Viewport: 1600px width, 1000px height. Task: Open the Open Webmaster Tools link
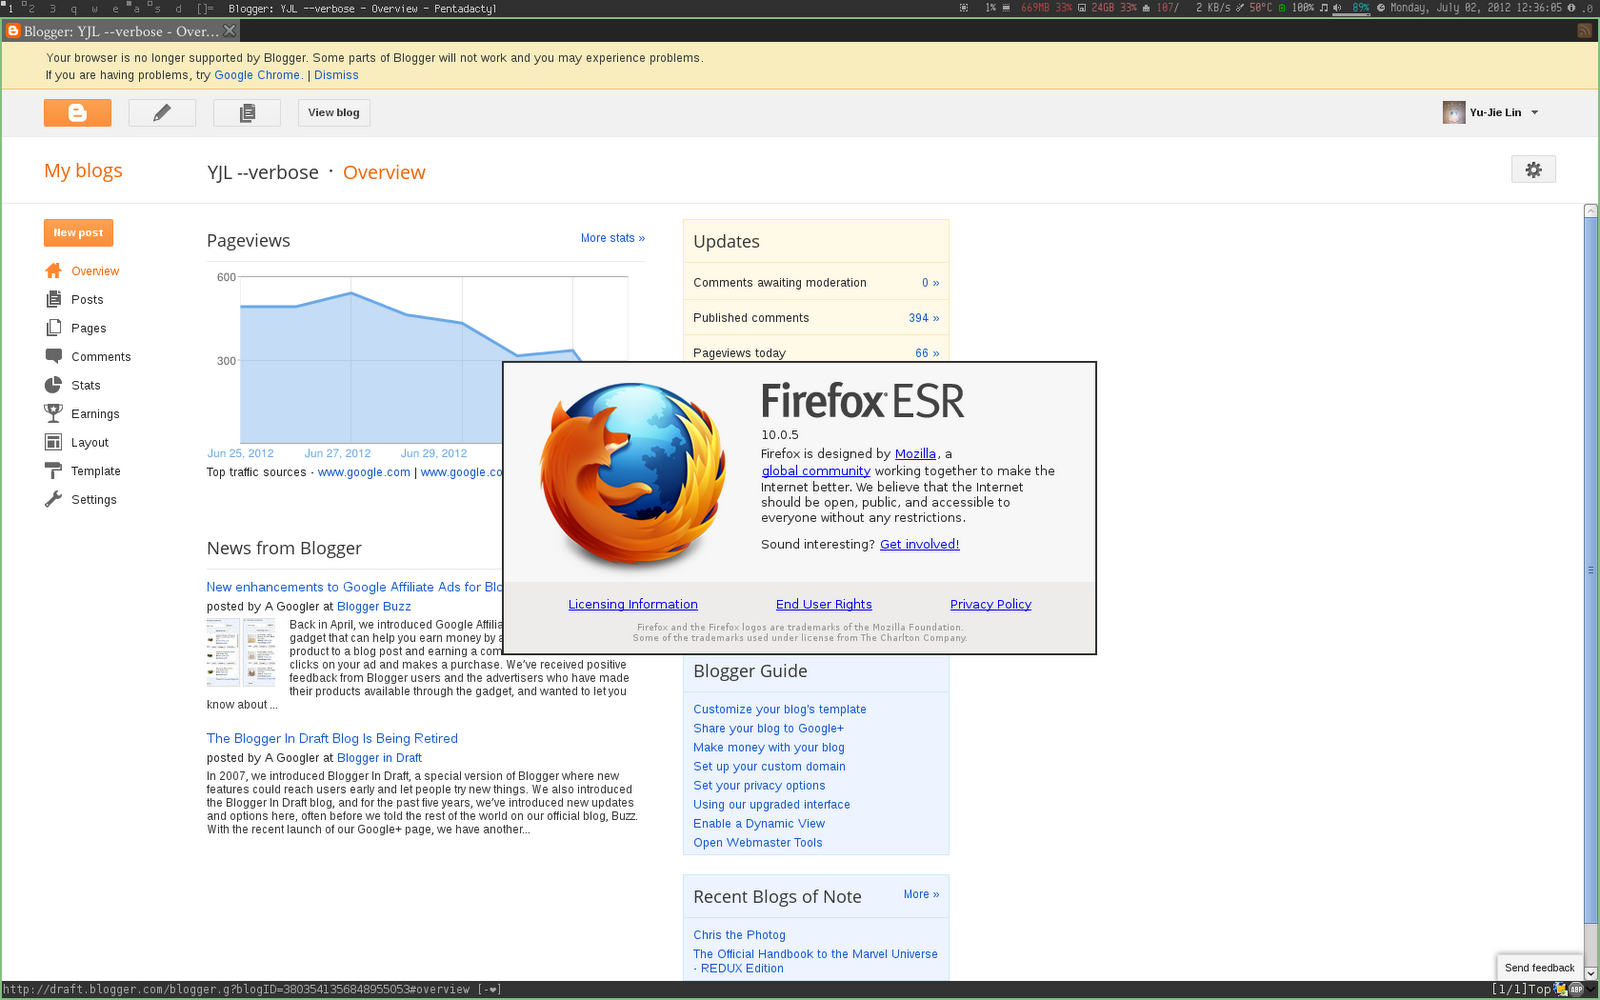[758, 842]
